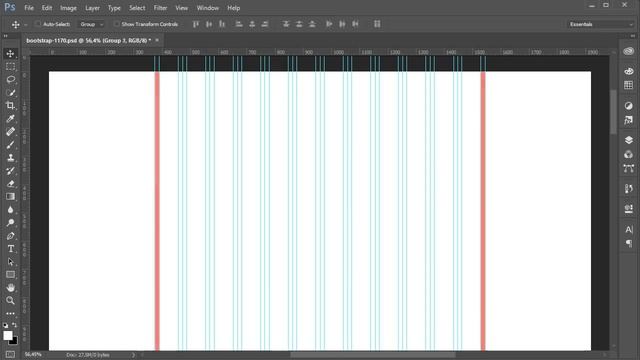Select the History Brush tool
The image size is (640, 360).
click(11, 171)
